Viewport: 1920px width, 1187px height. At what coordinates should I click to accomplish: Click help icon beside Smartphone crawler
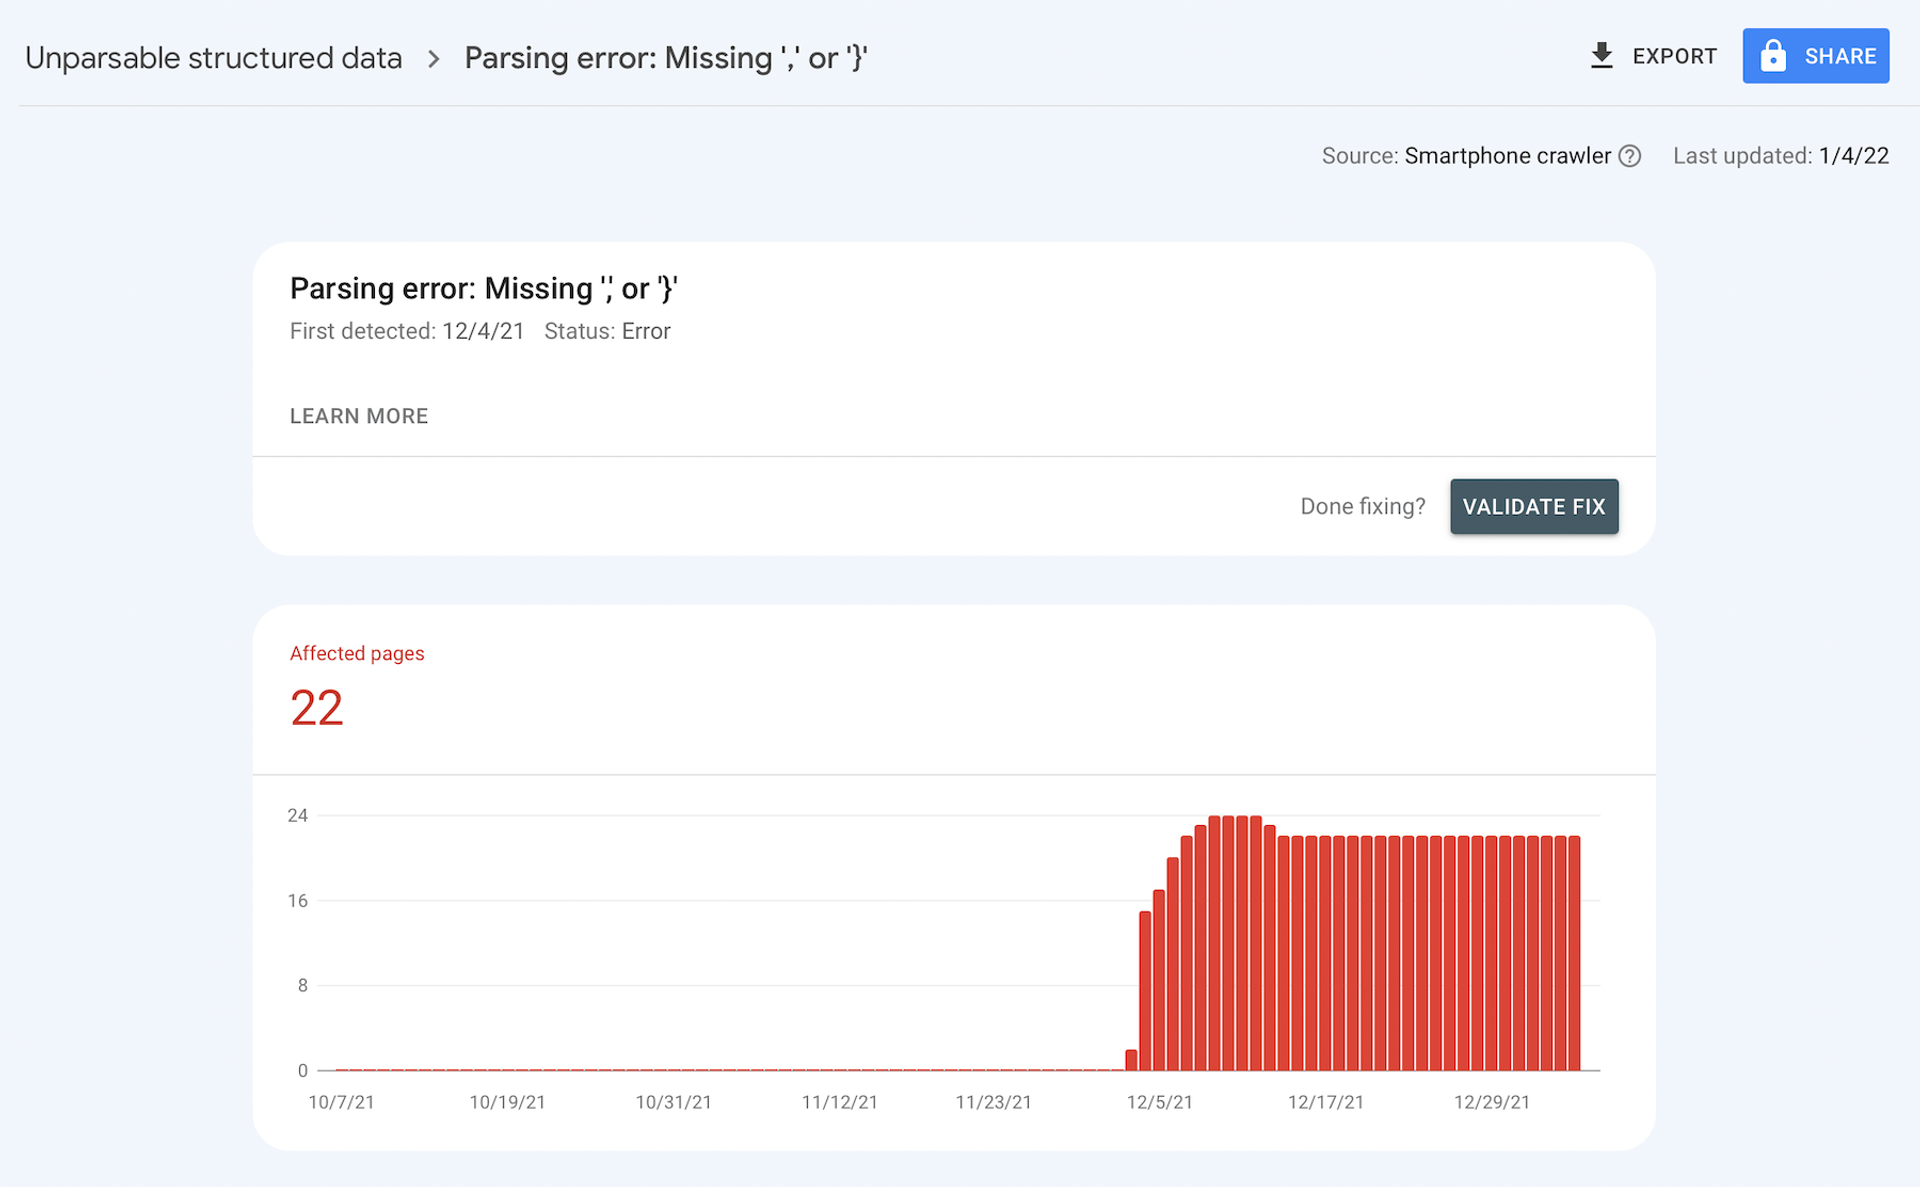[x=1629, y=156]
